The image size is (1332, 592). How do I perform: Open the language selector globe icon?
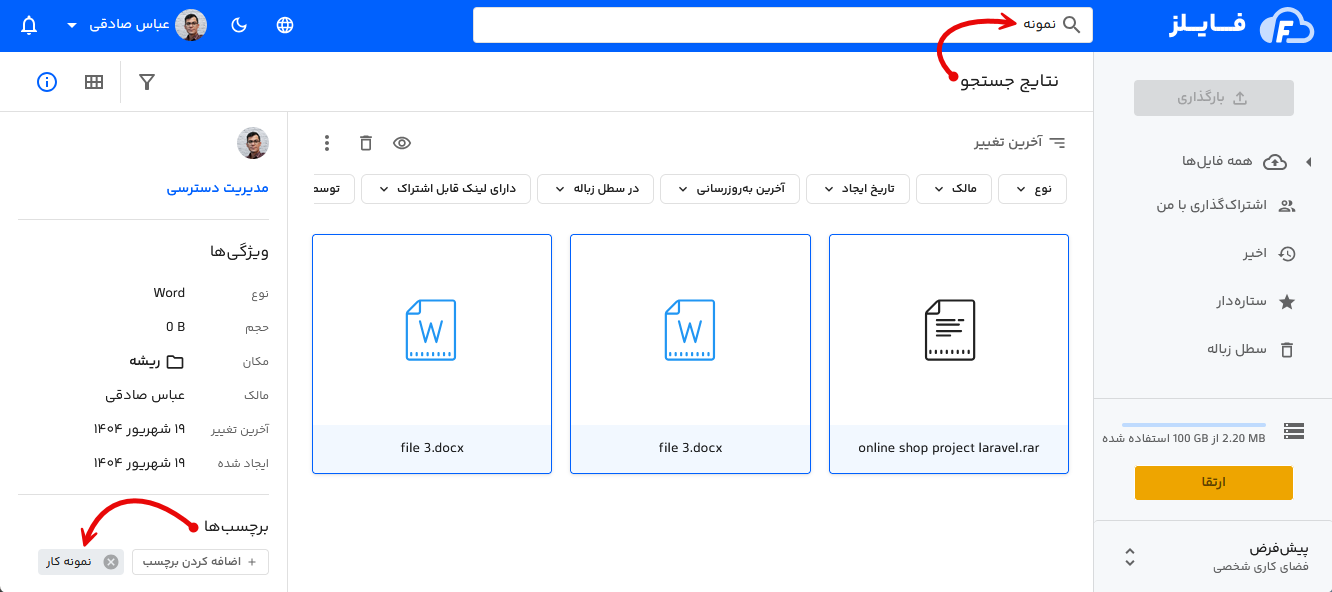click(285, 24)
